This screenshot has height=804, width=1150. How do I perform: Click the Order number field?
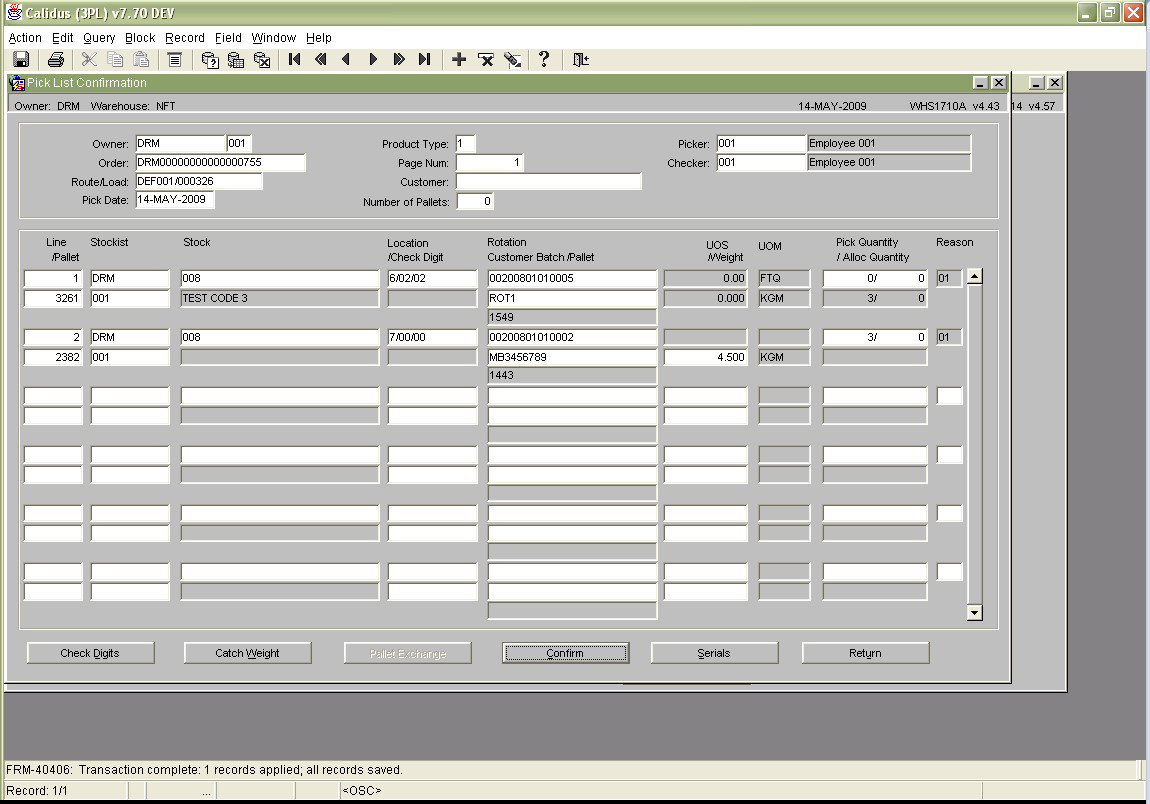(x=220, y=162)
